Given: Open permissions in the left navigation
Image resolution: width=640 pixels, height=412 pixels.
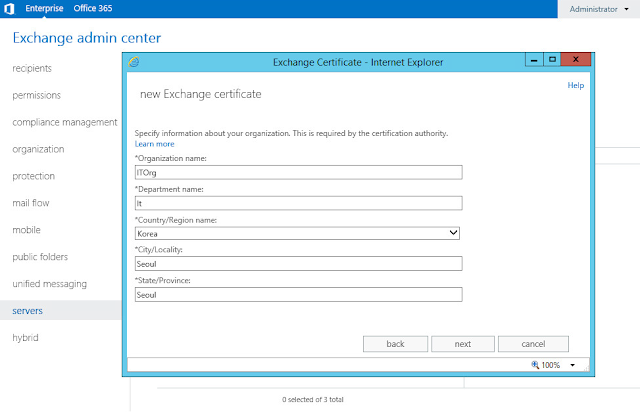Looking at the screenshot, I should (x=36, y=95).
